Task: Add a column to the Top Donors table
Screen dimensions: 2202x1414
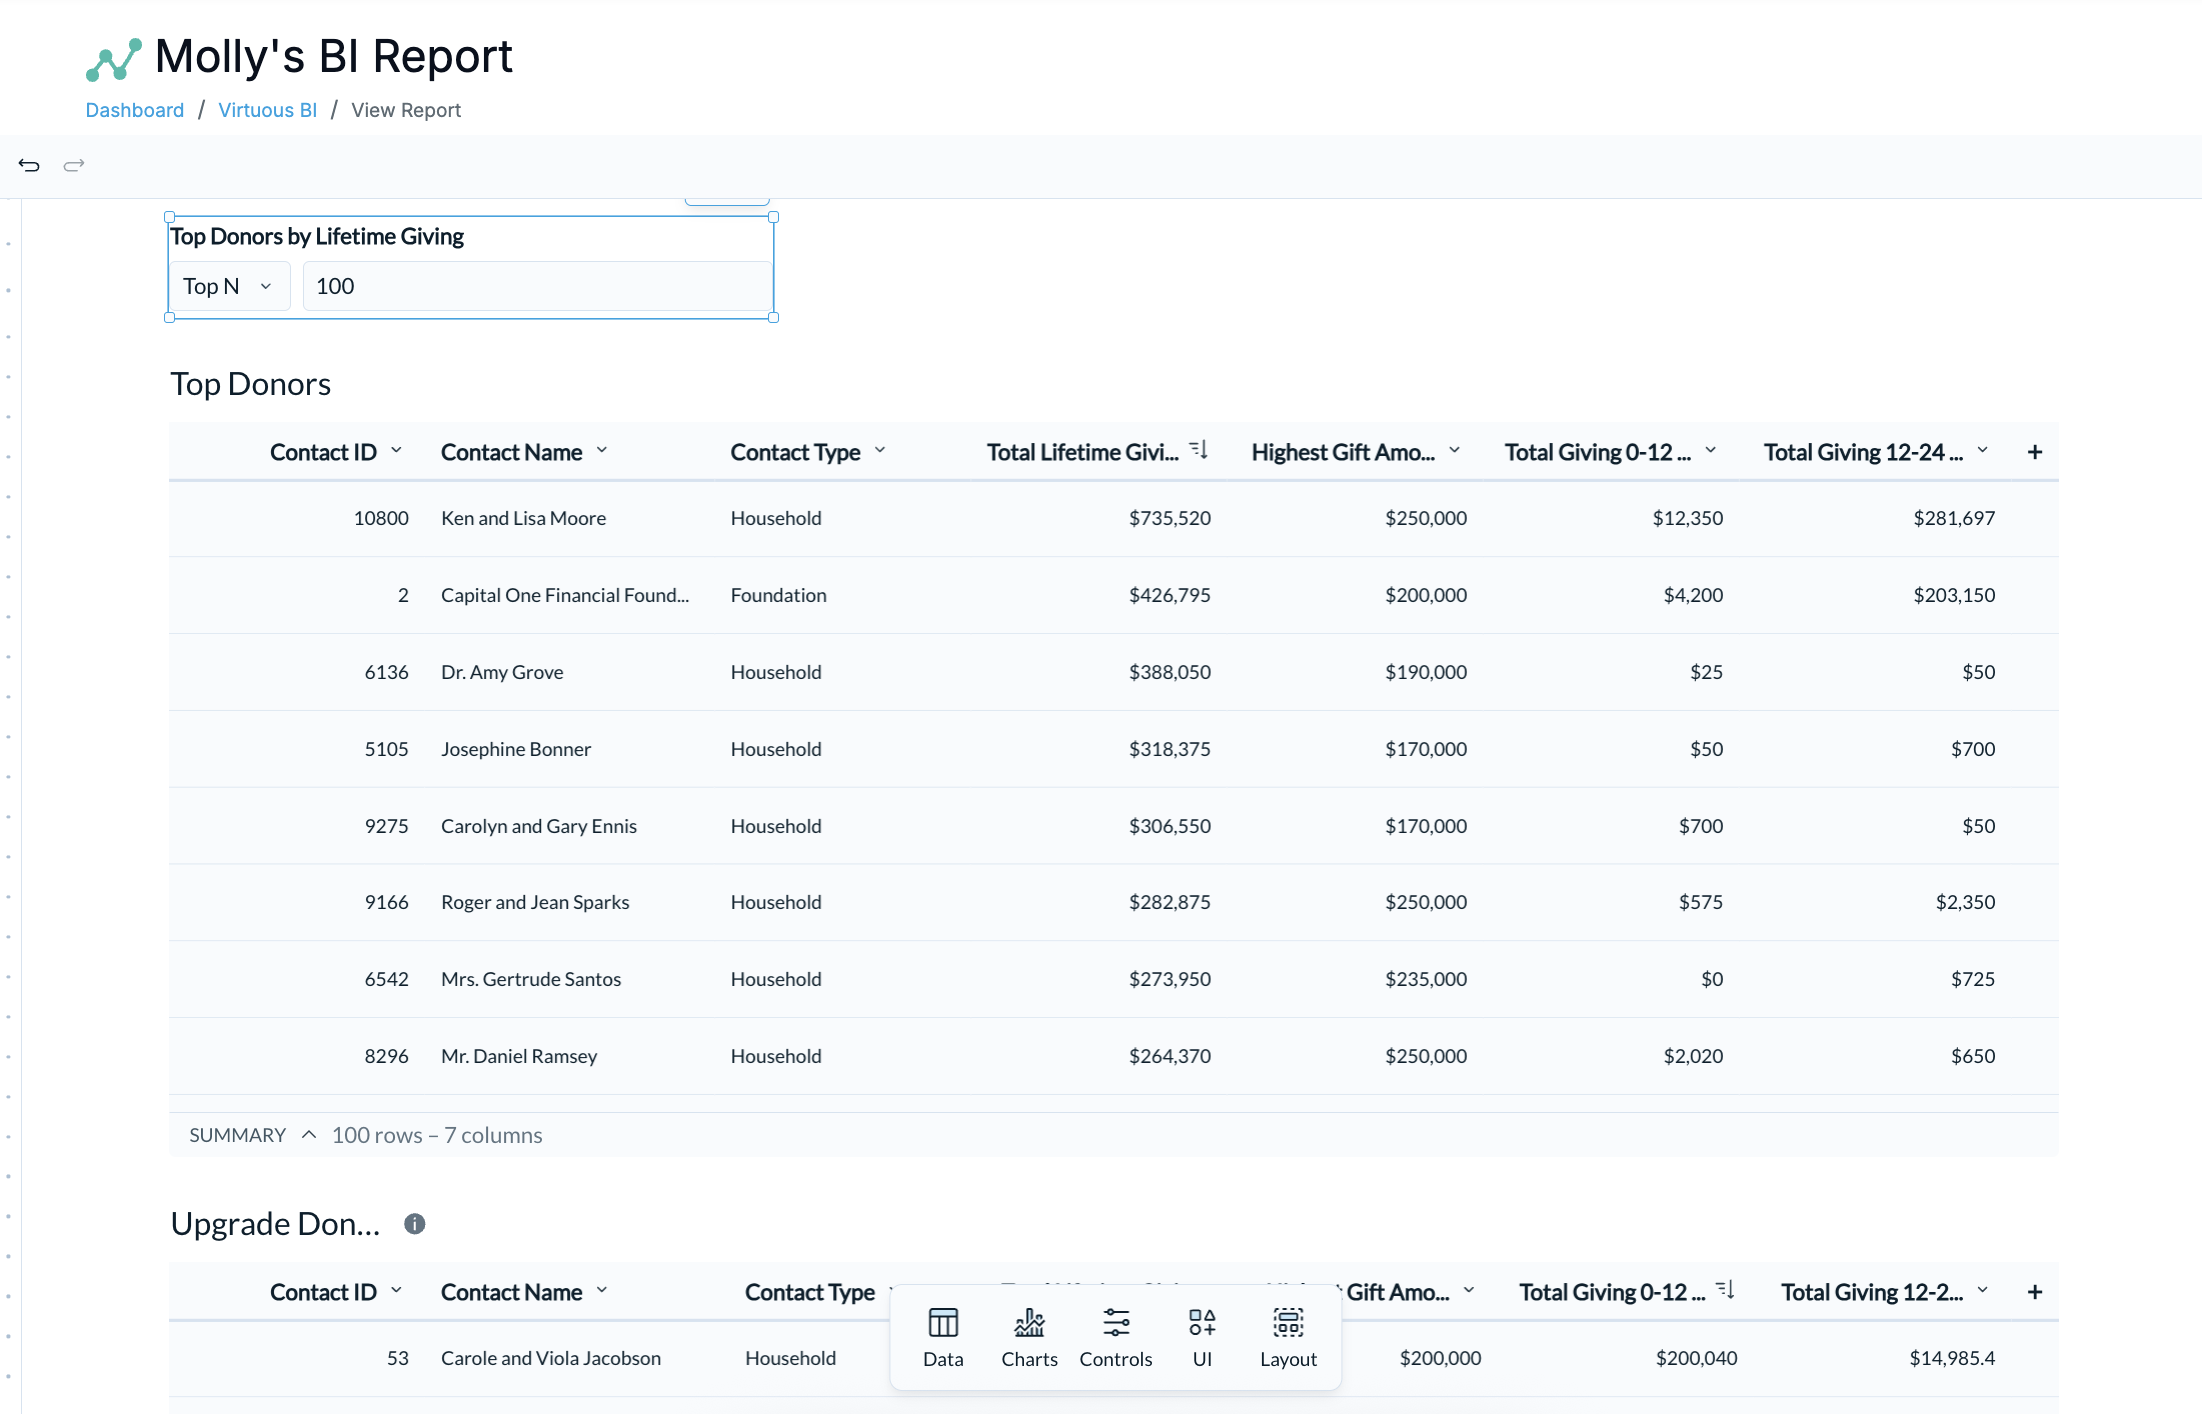Action: pyautogui.click(x=2035, y=452)
